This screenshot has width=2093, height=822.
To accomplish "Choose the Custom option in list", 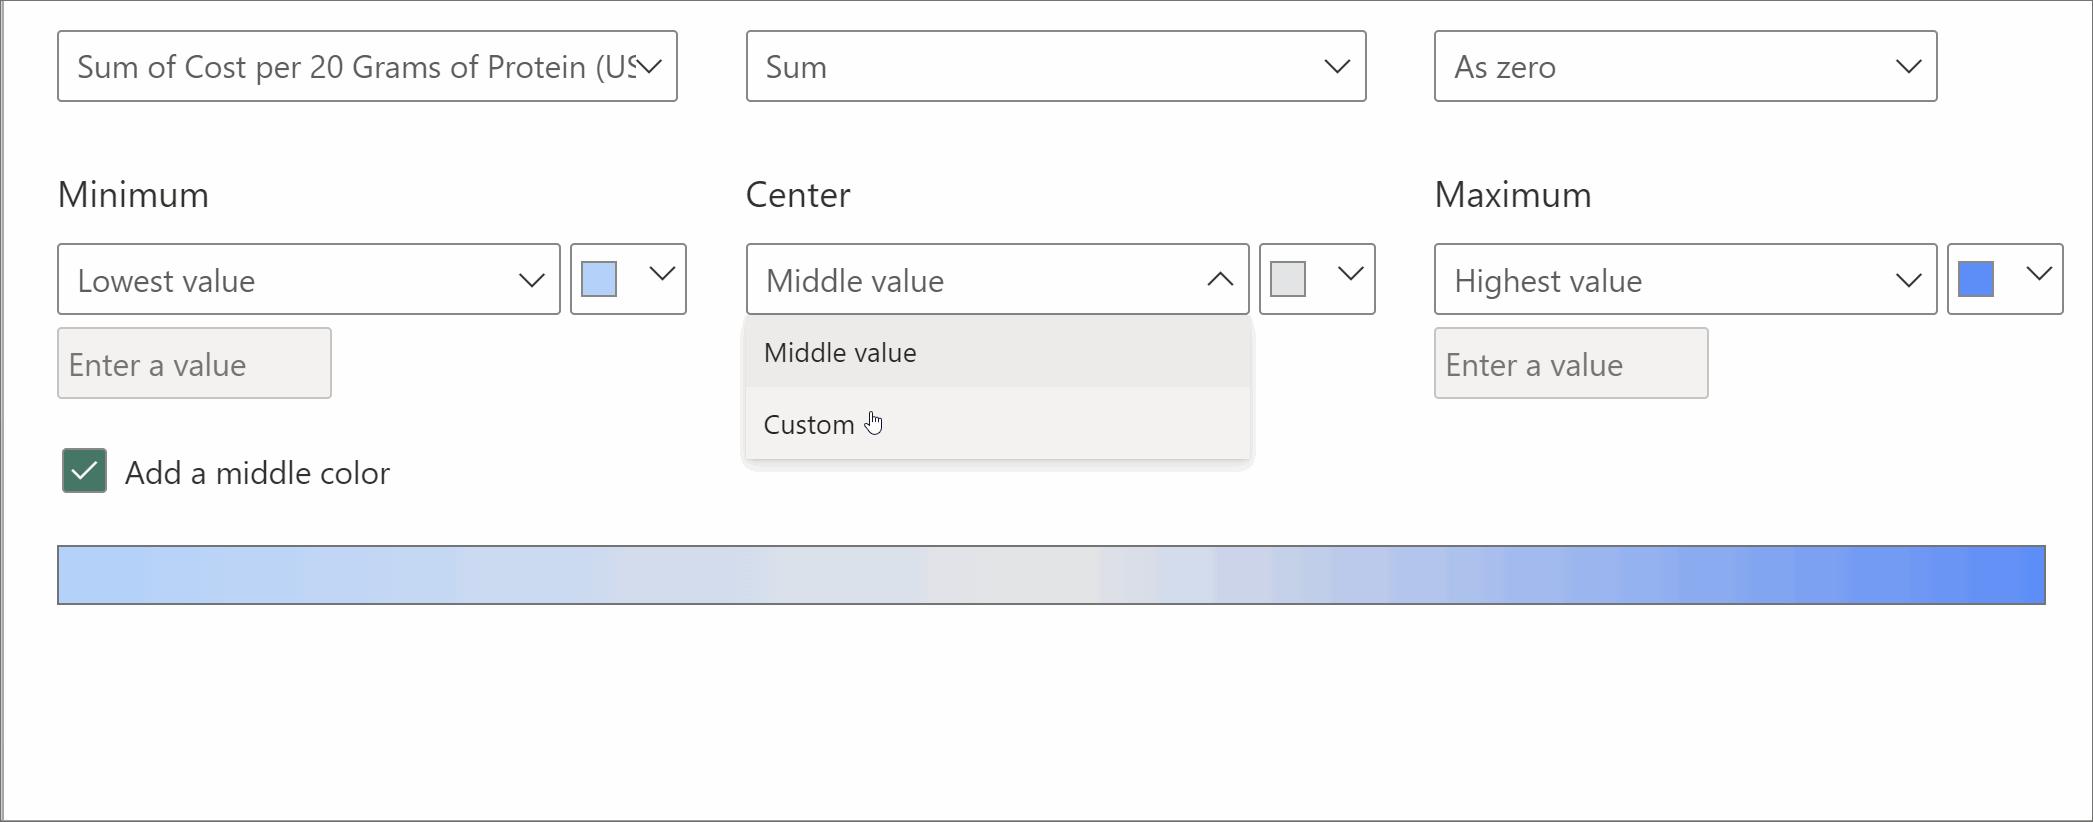I will point(809,425).
